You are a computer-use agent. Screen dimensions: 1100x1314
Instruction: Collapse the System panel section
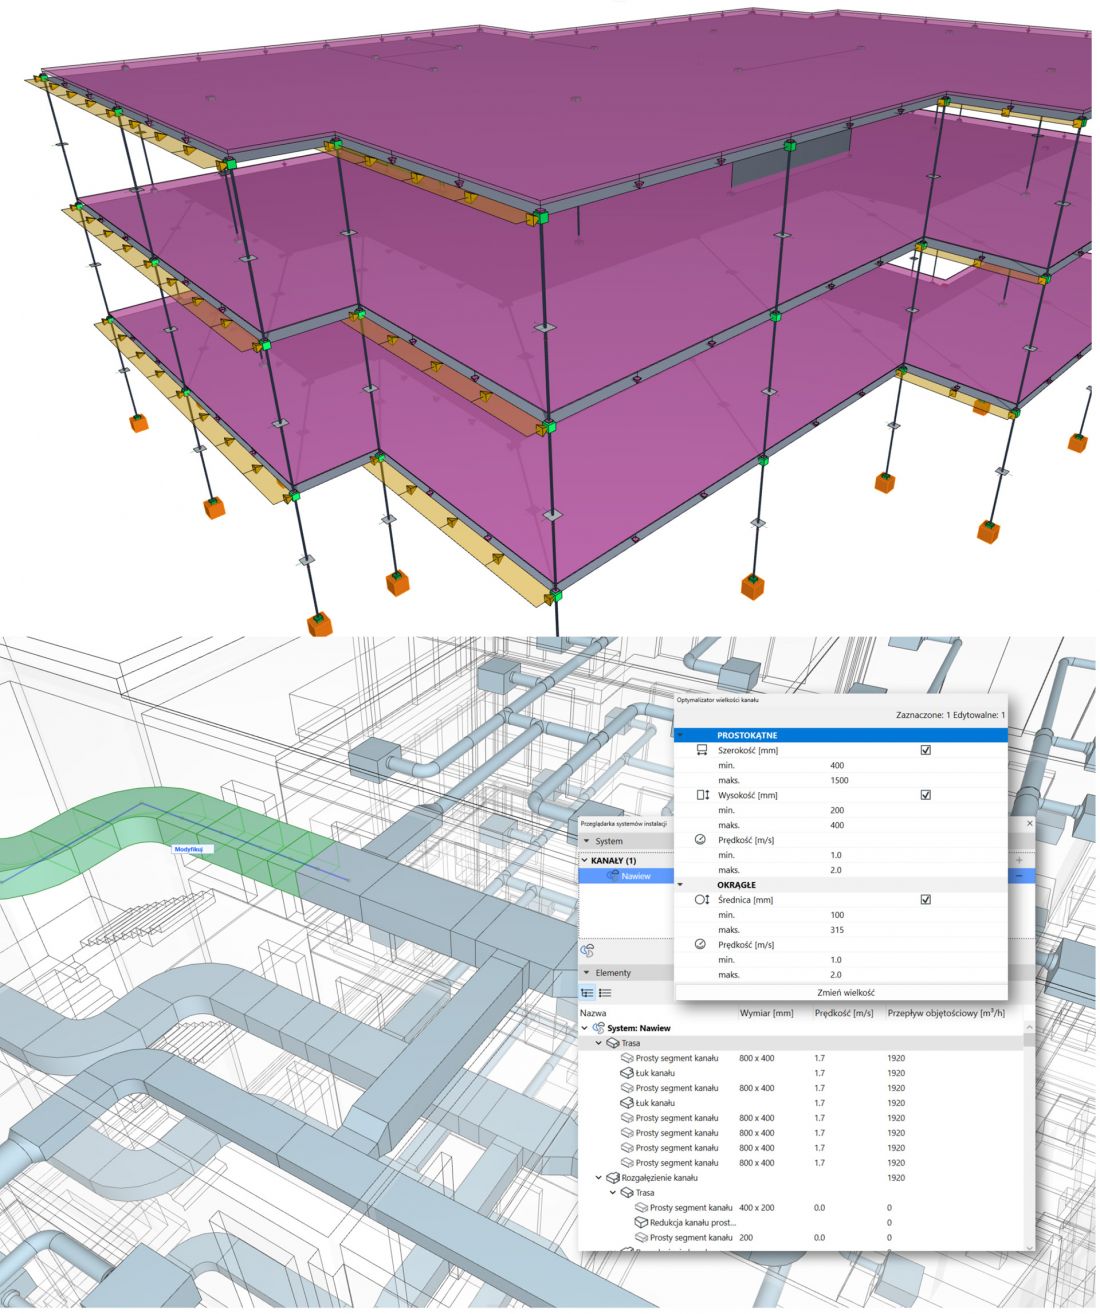587,843
